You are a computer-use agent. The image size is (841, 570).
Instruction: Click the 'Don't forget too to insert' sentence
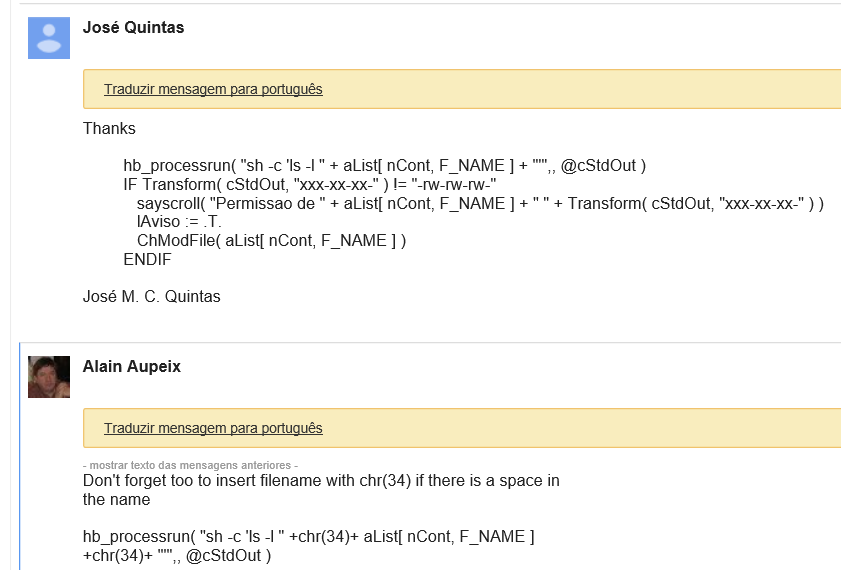click(x=320, y=480)
